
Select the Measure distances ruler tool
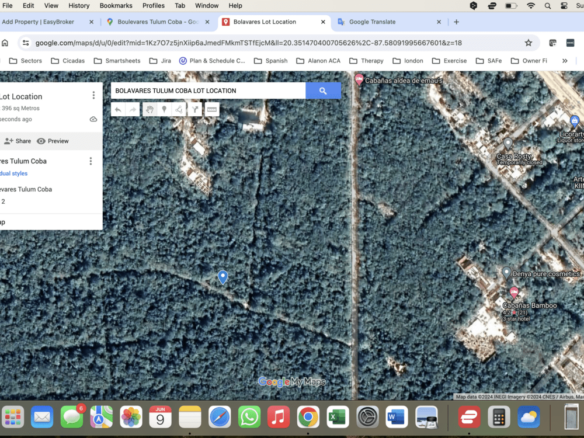click(x=212, y=109)
